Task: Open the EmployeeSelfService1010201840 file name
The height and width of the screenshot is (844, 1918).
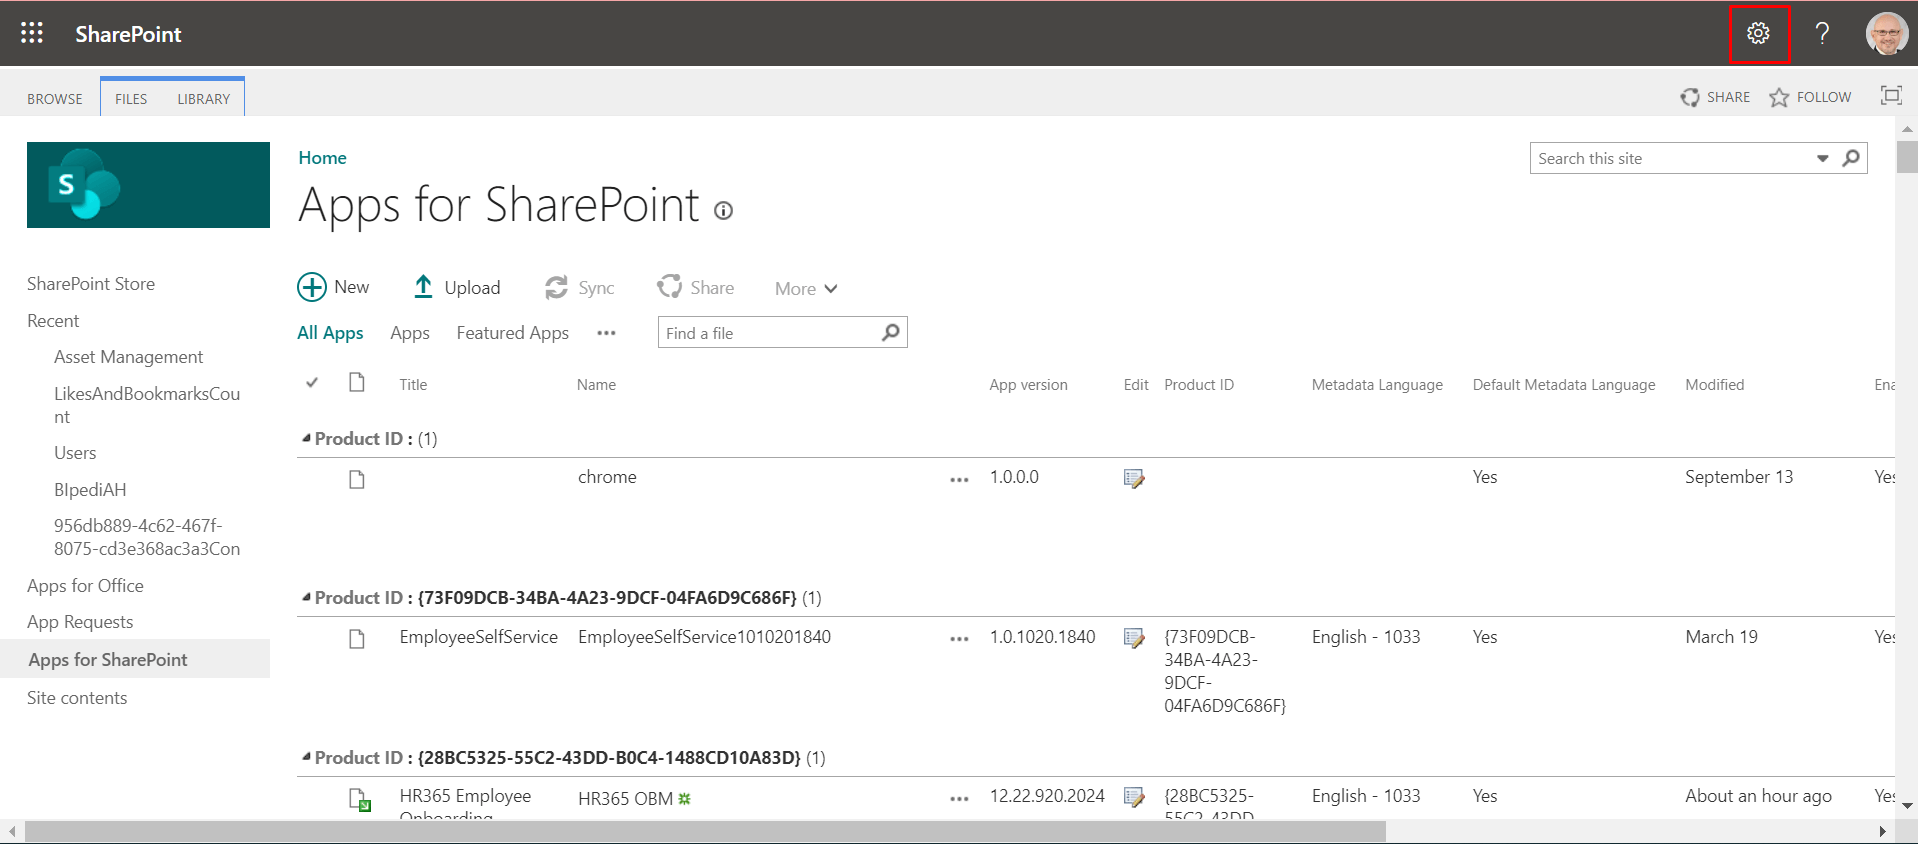Action: coord(704,637)
